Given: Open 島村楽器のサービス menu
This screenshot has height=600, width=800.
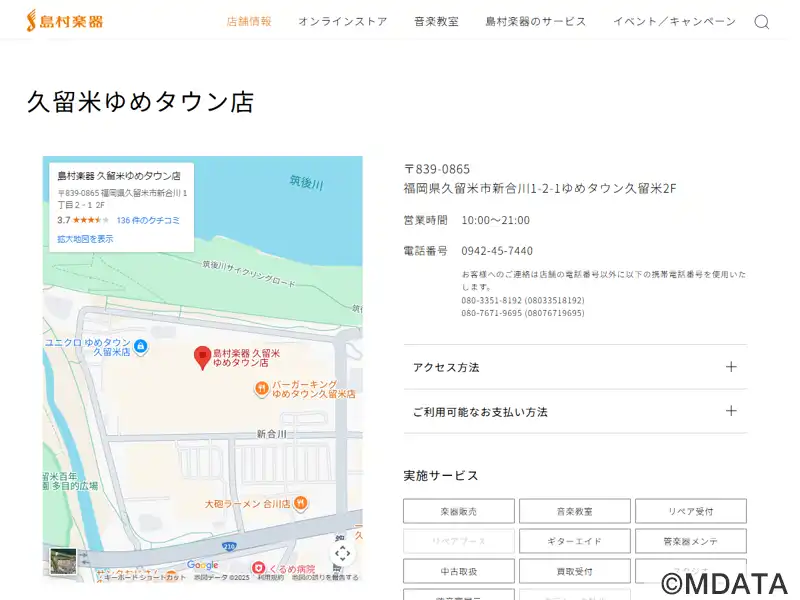Looking at the screenshot, I should click(x=536, y=22).
